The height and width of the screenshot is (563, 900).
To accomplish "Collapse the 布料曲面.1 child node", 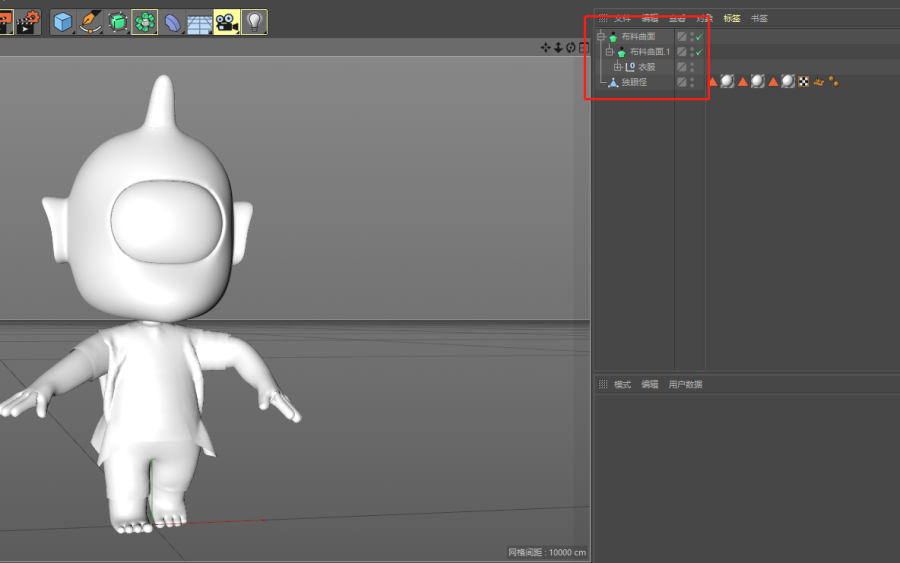I will click(609, 52).
